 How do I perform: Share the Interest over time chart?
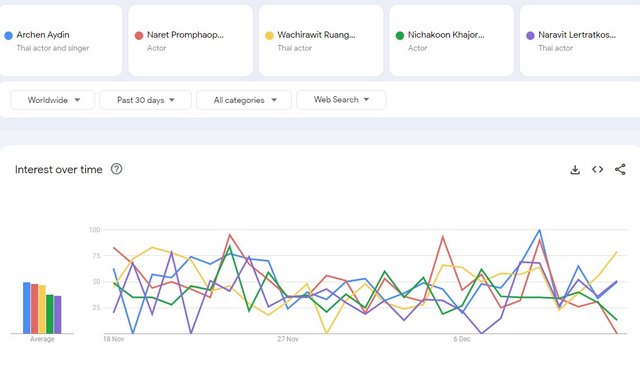(x=620, y=169)
